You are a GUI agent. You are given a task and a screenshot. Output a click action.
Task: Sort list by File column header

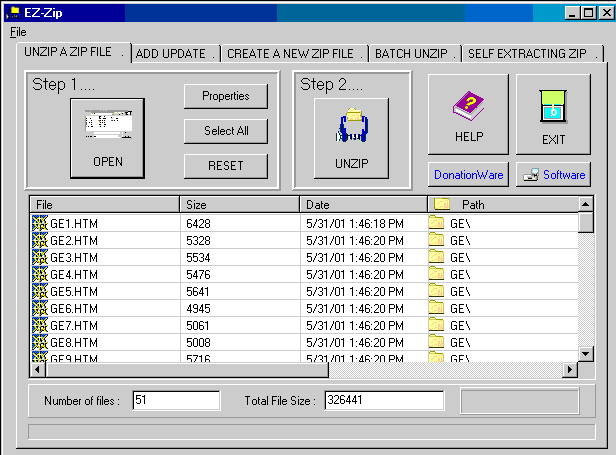pyautogui.click(x=105, y=205)
